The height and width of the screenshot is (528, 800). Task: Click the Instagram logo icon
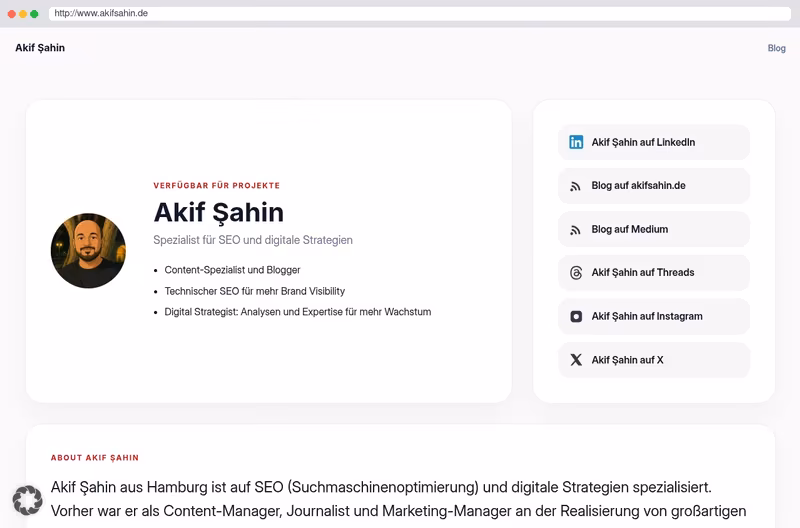576,317
